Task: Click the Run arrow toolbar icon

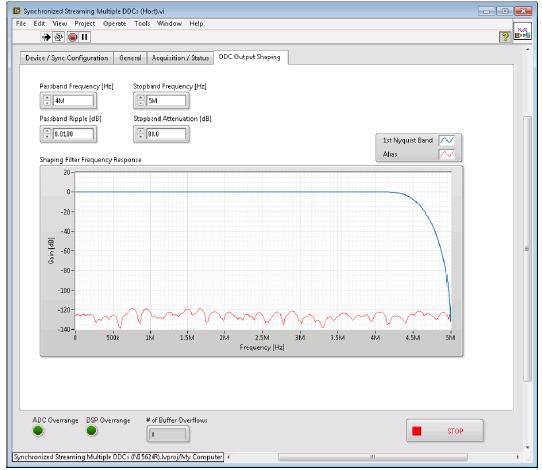Action: pos(46,37)
